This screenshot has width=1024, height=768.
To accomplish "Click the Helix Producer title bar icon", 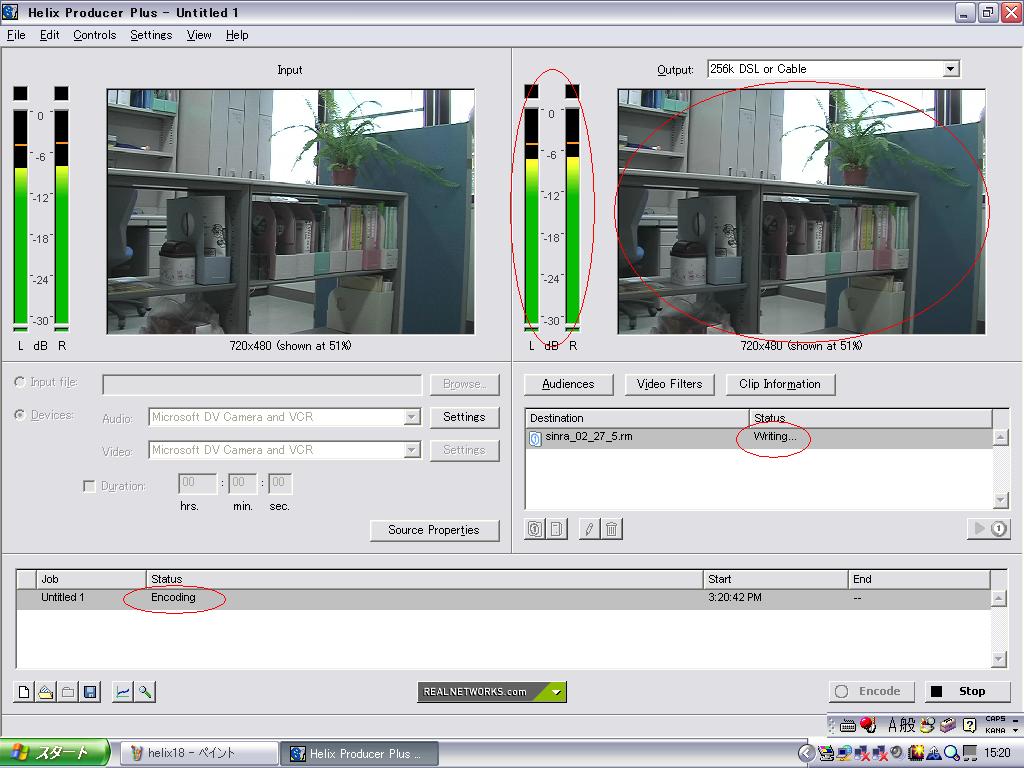I will tap(10, 12).
